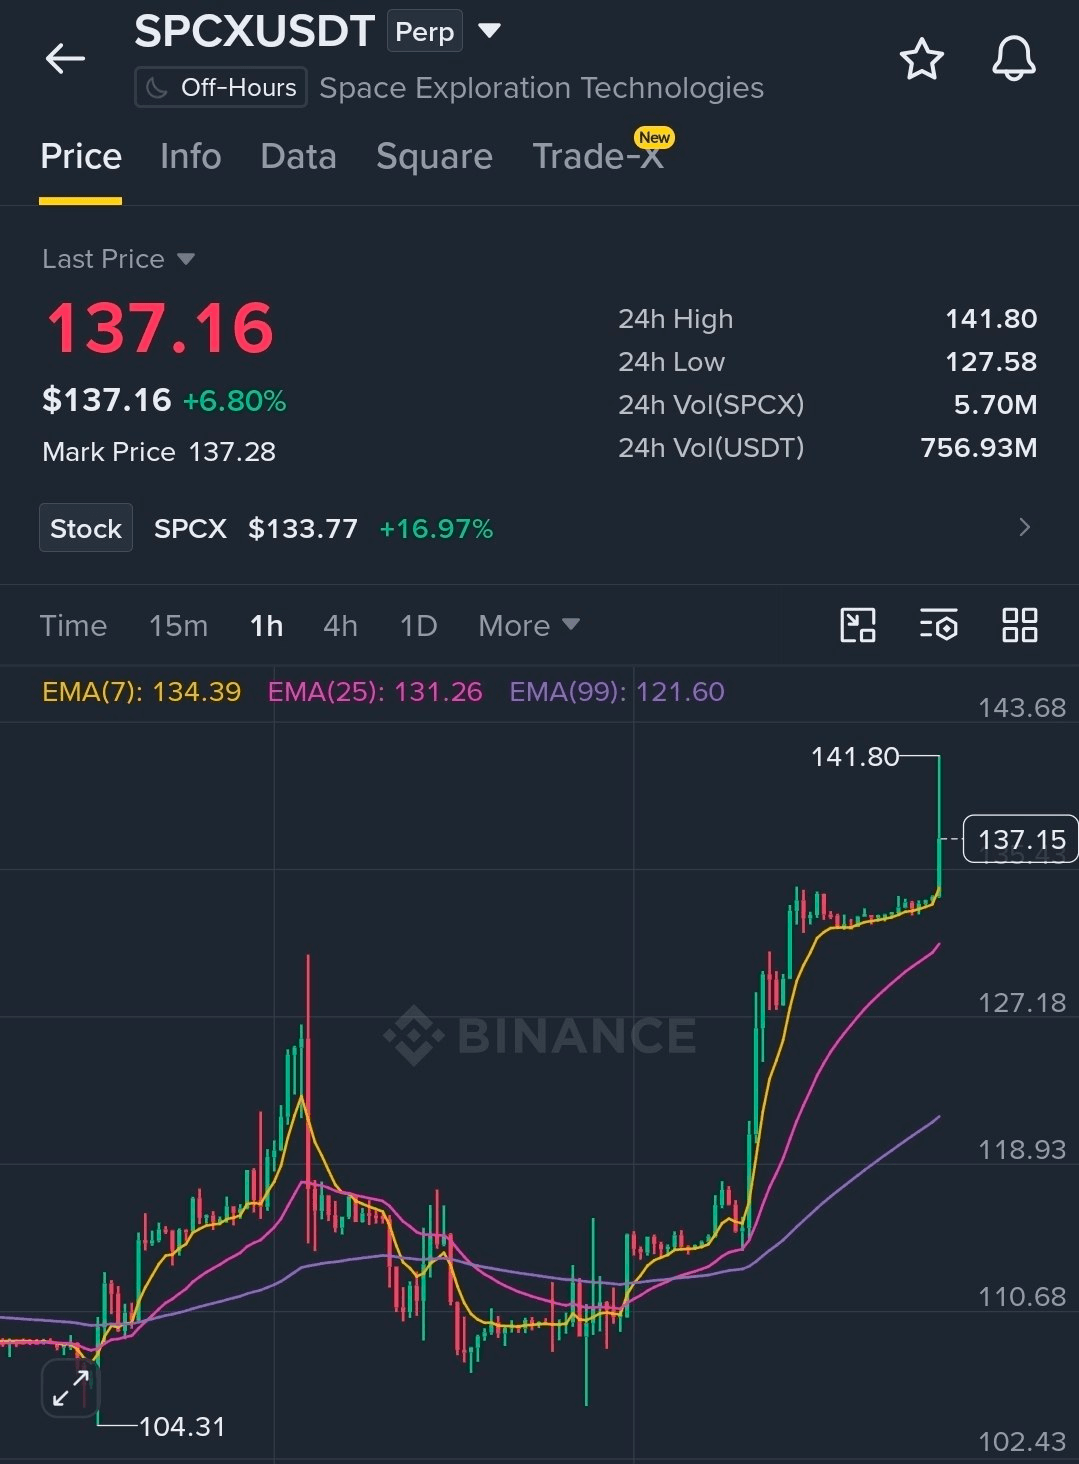Tap the 24h High value 141.80

coord(991,319)
